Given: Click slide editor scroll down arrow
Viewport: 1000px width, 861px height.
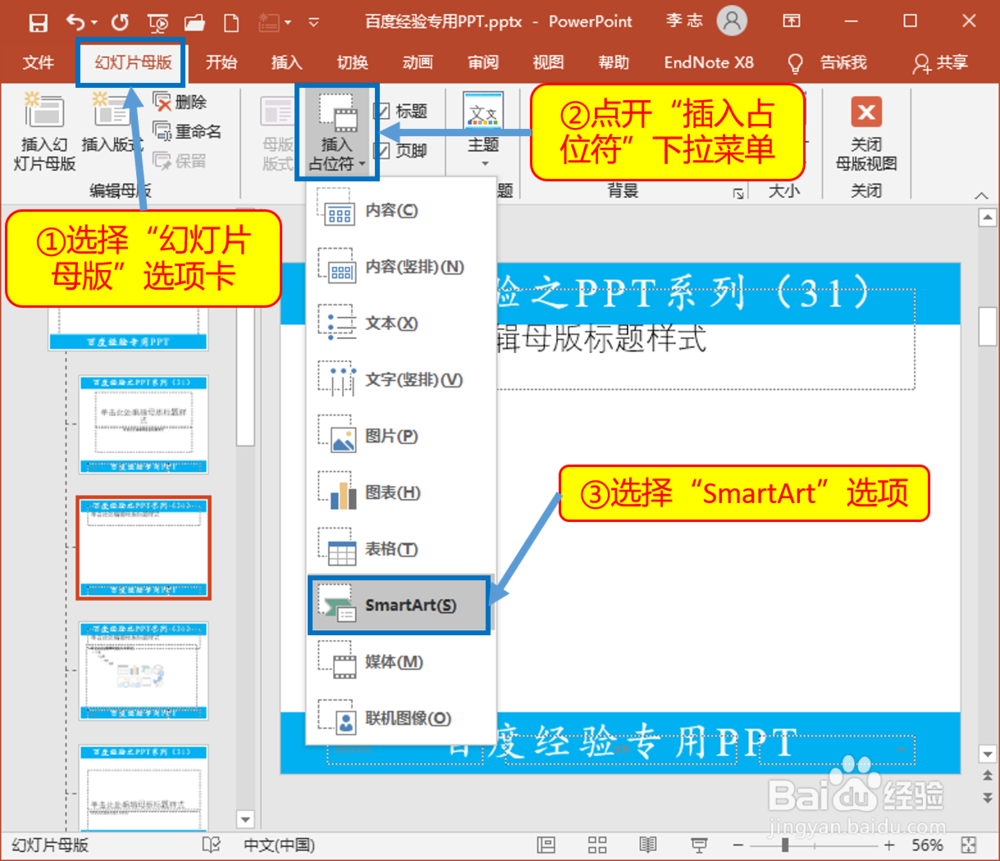Looking at the screenshot, I should tap(987, 754).
